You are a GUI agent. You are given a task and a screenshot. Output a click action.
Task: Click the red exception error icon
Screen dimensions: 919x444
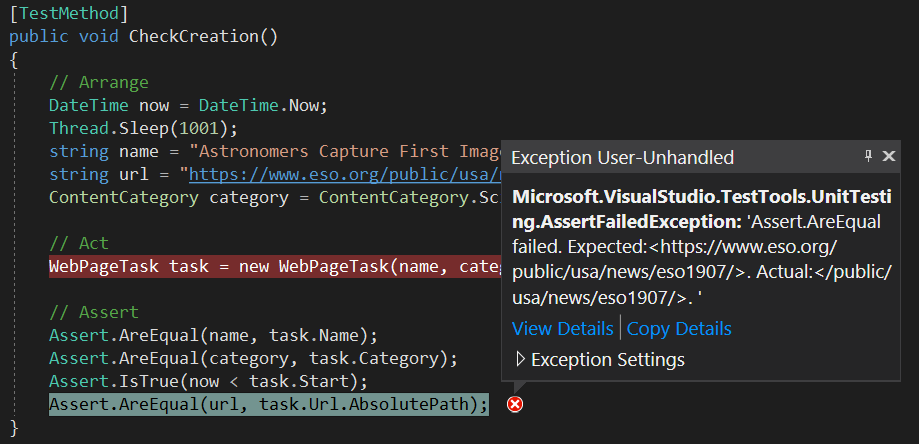pos(515,404)
